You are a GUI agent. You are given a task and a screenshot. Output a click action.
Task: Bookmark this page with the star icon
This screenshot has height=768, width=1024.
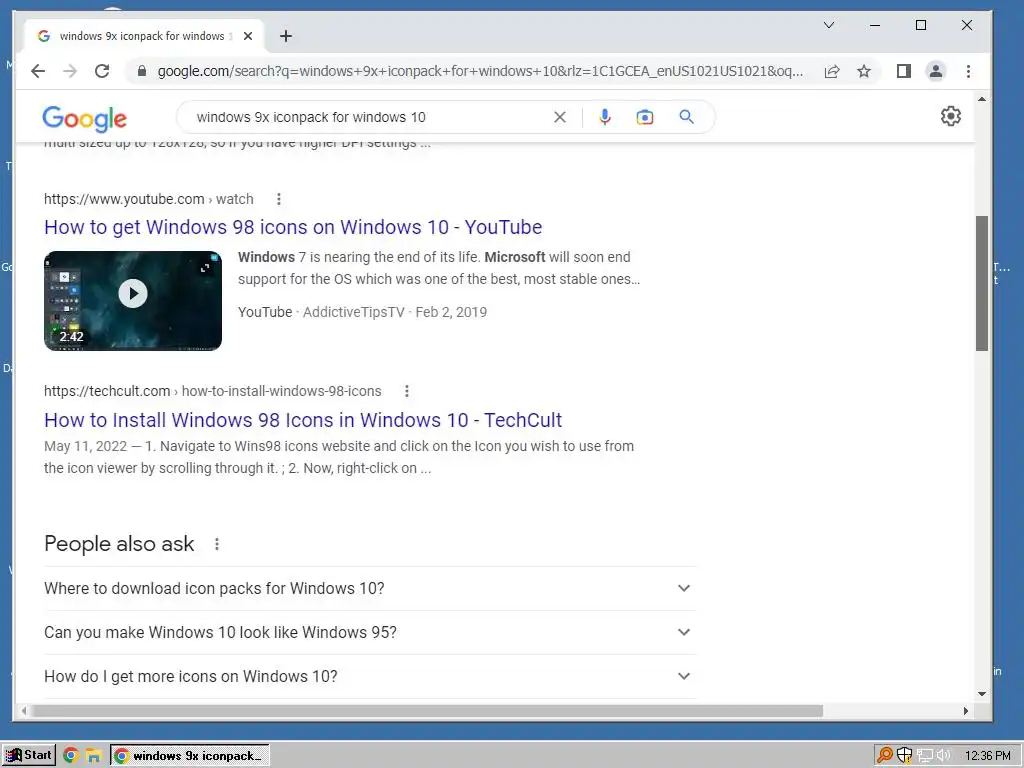(x=864, y=71)
